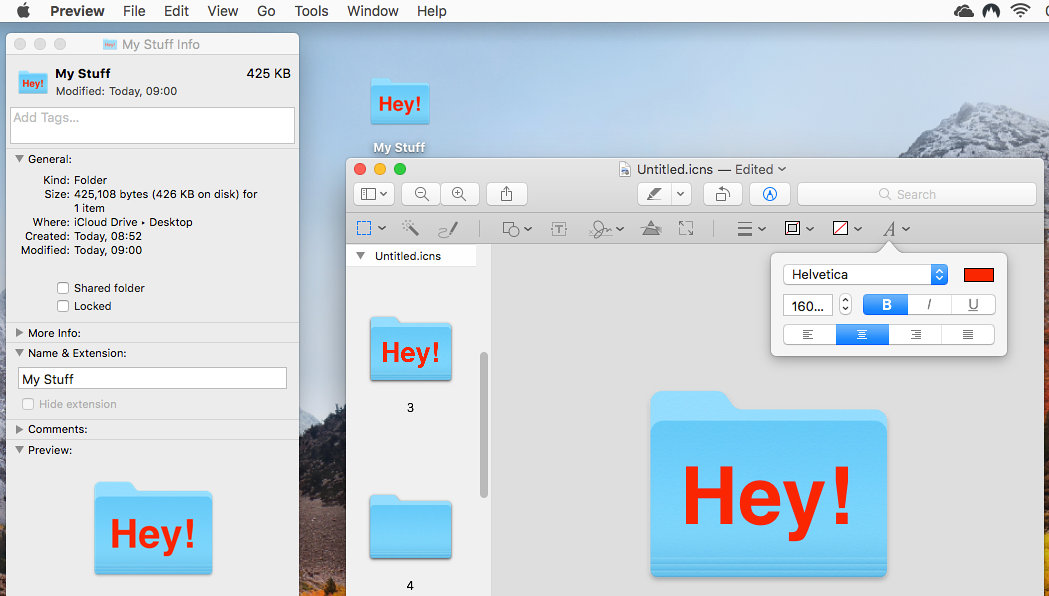Check the Shared folder checkbox

[x=63, y=287]
